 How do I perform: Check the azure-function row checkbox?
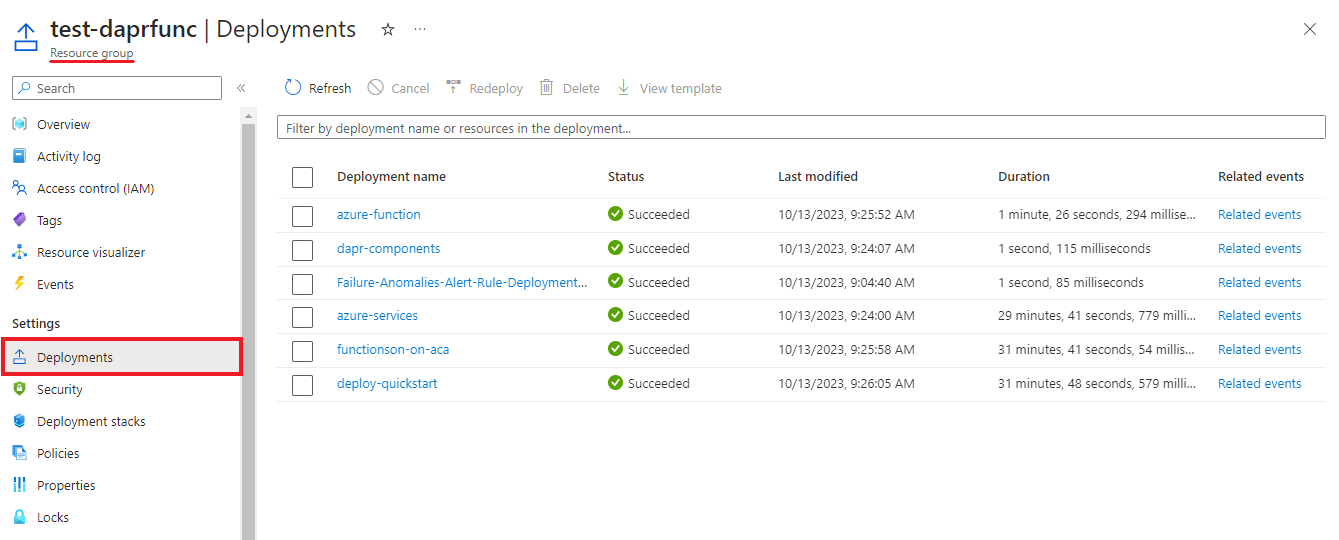(303, 215)
